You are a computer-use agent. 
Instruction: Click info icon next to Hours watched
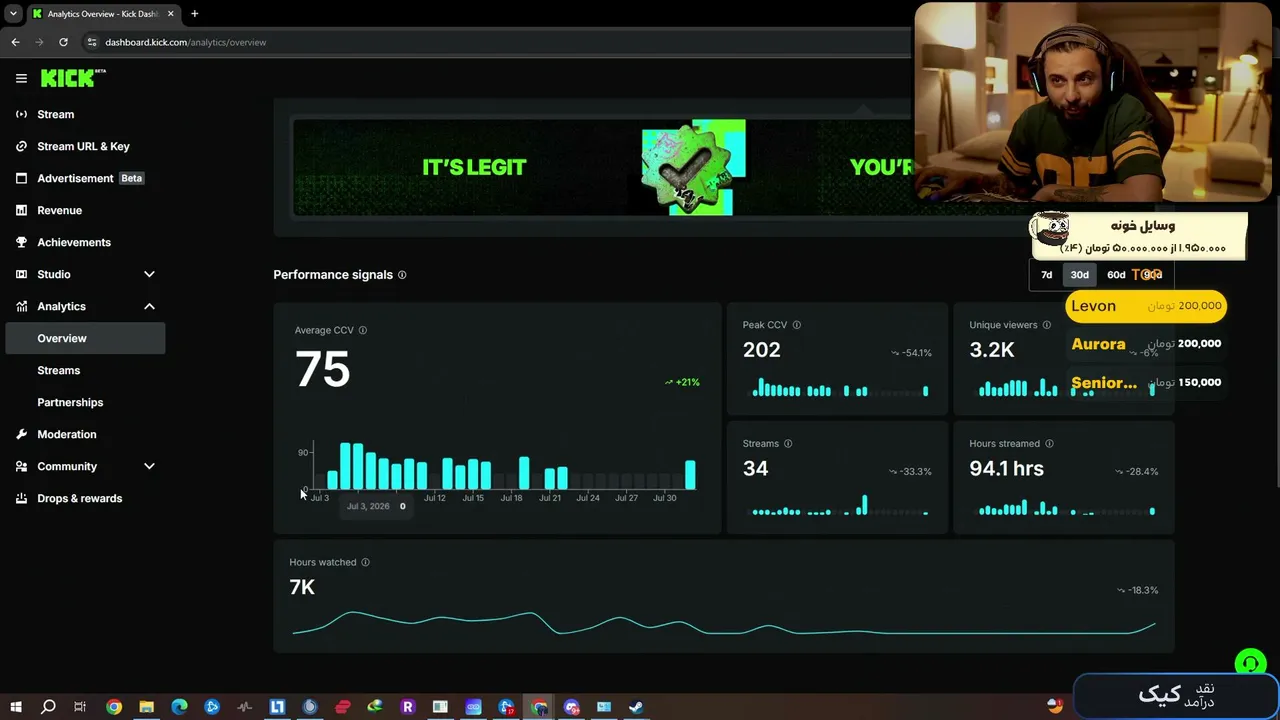(x=365, y=562)
